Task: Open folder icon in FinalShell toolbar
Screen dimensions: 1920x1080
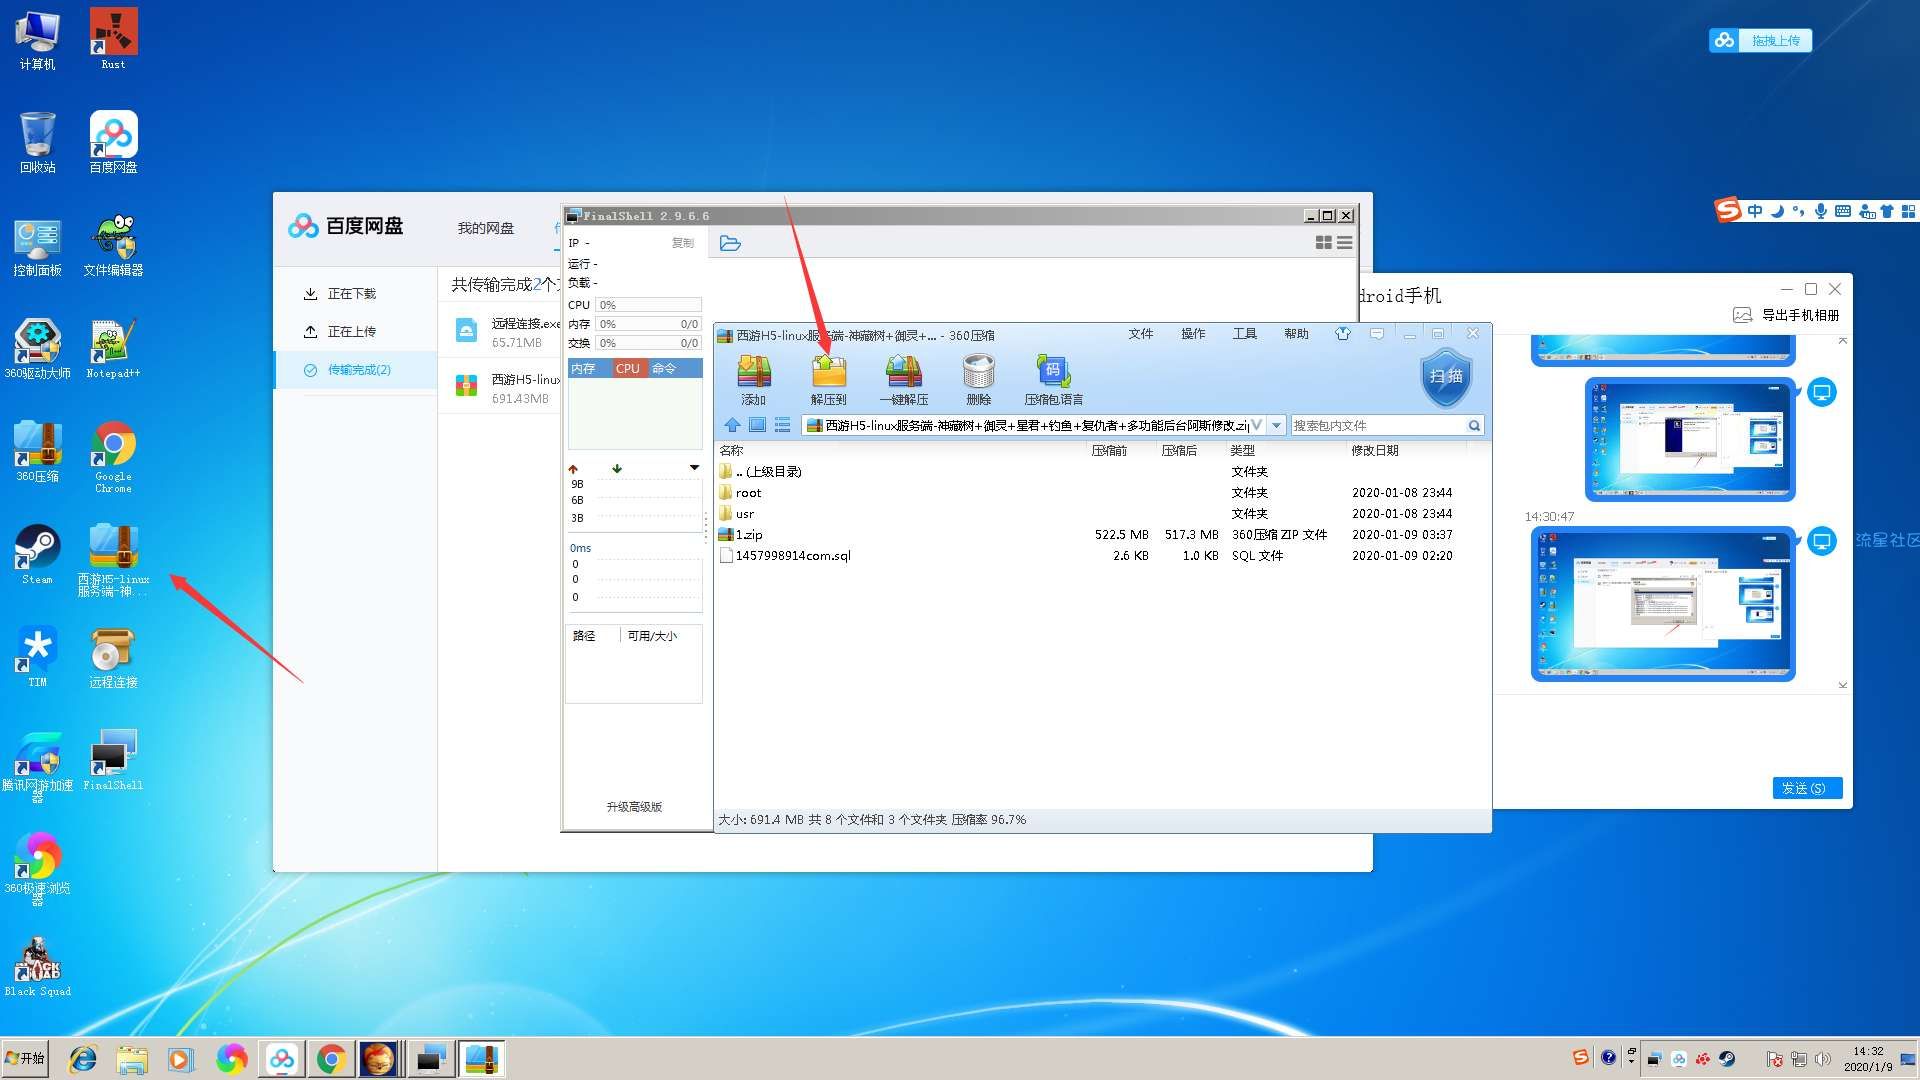Action: (730, 243)
